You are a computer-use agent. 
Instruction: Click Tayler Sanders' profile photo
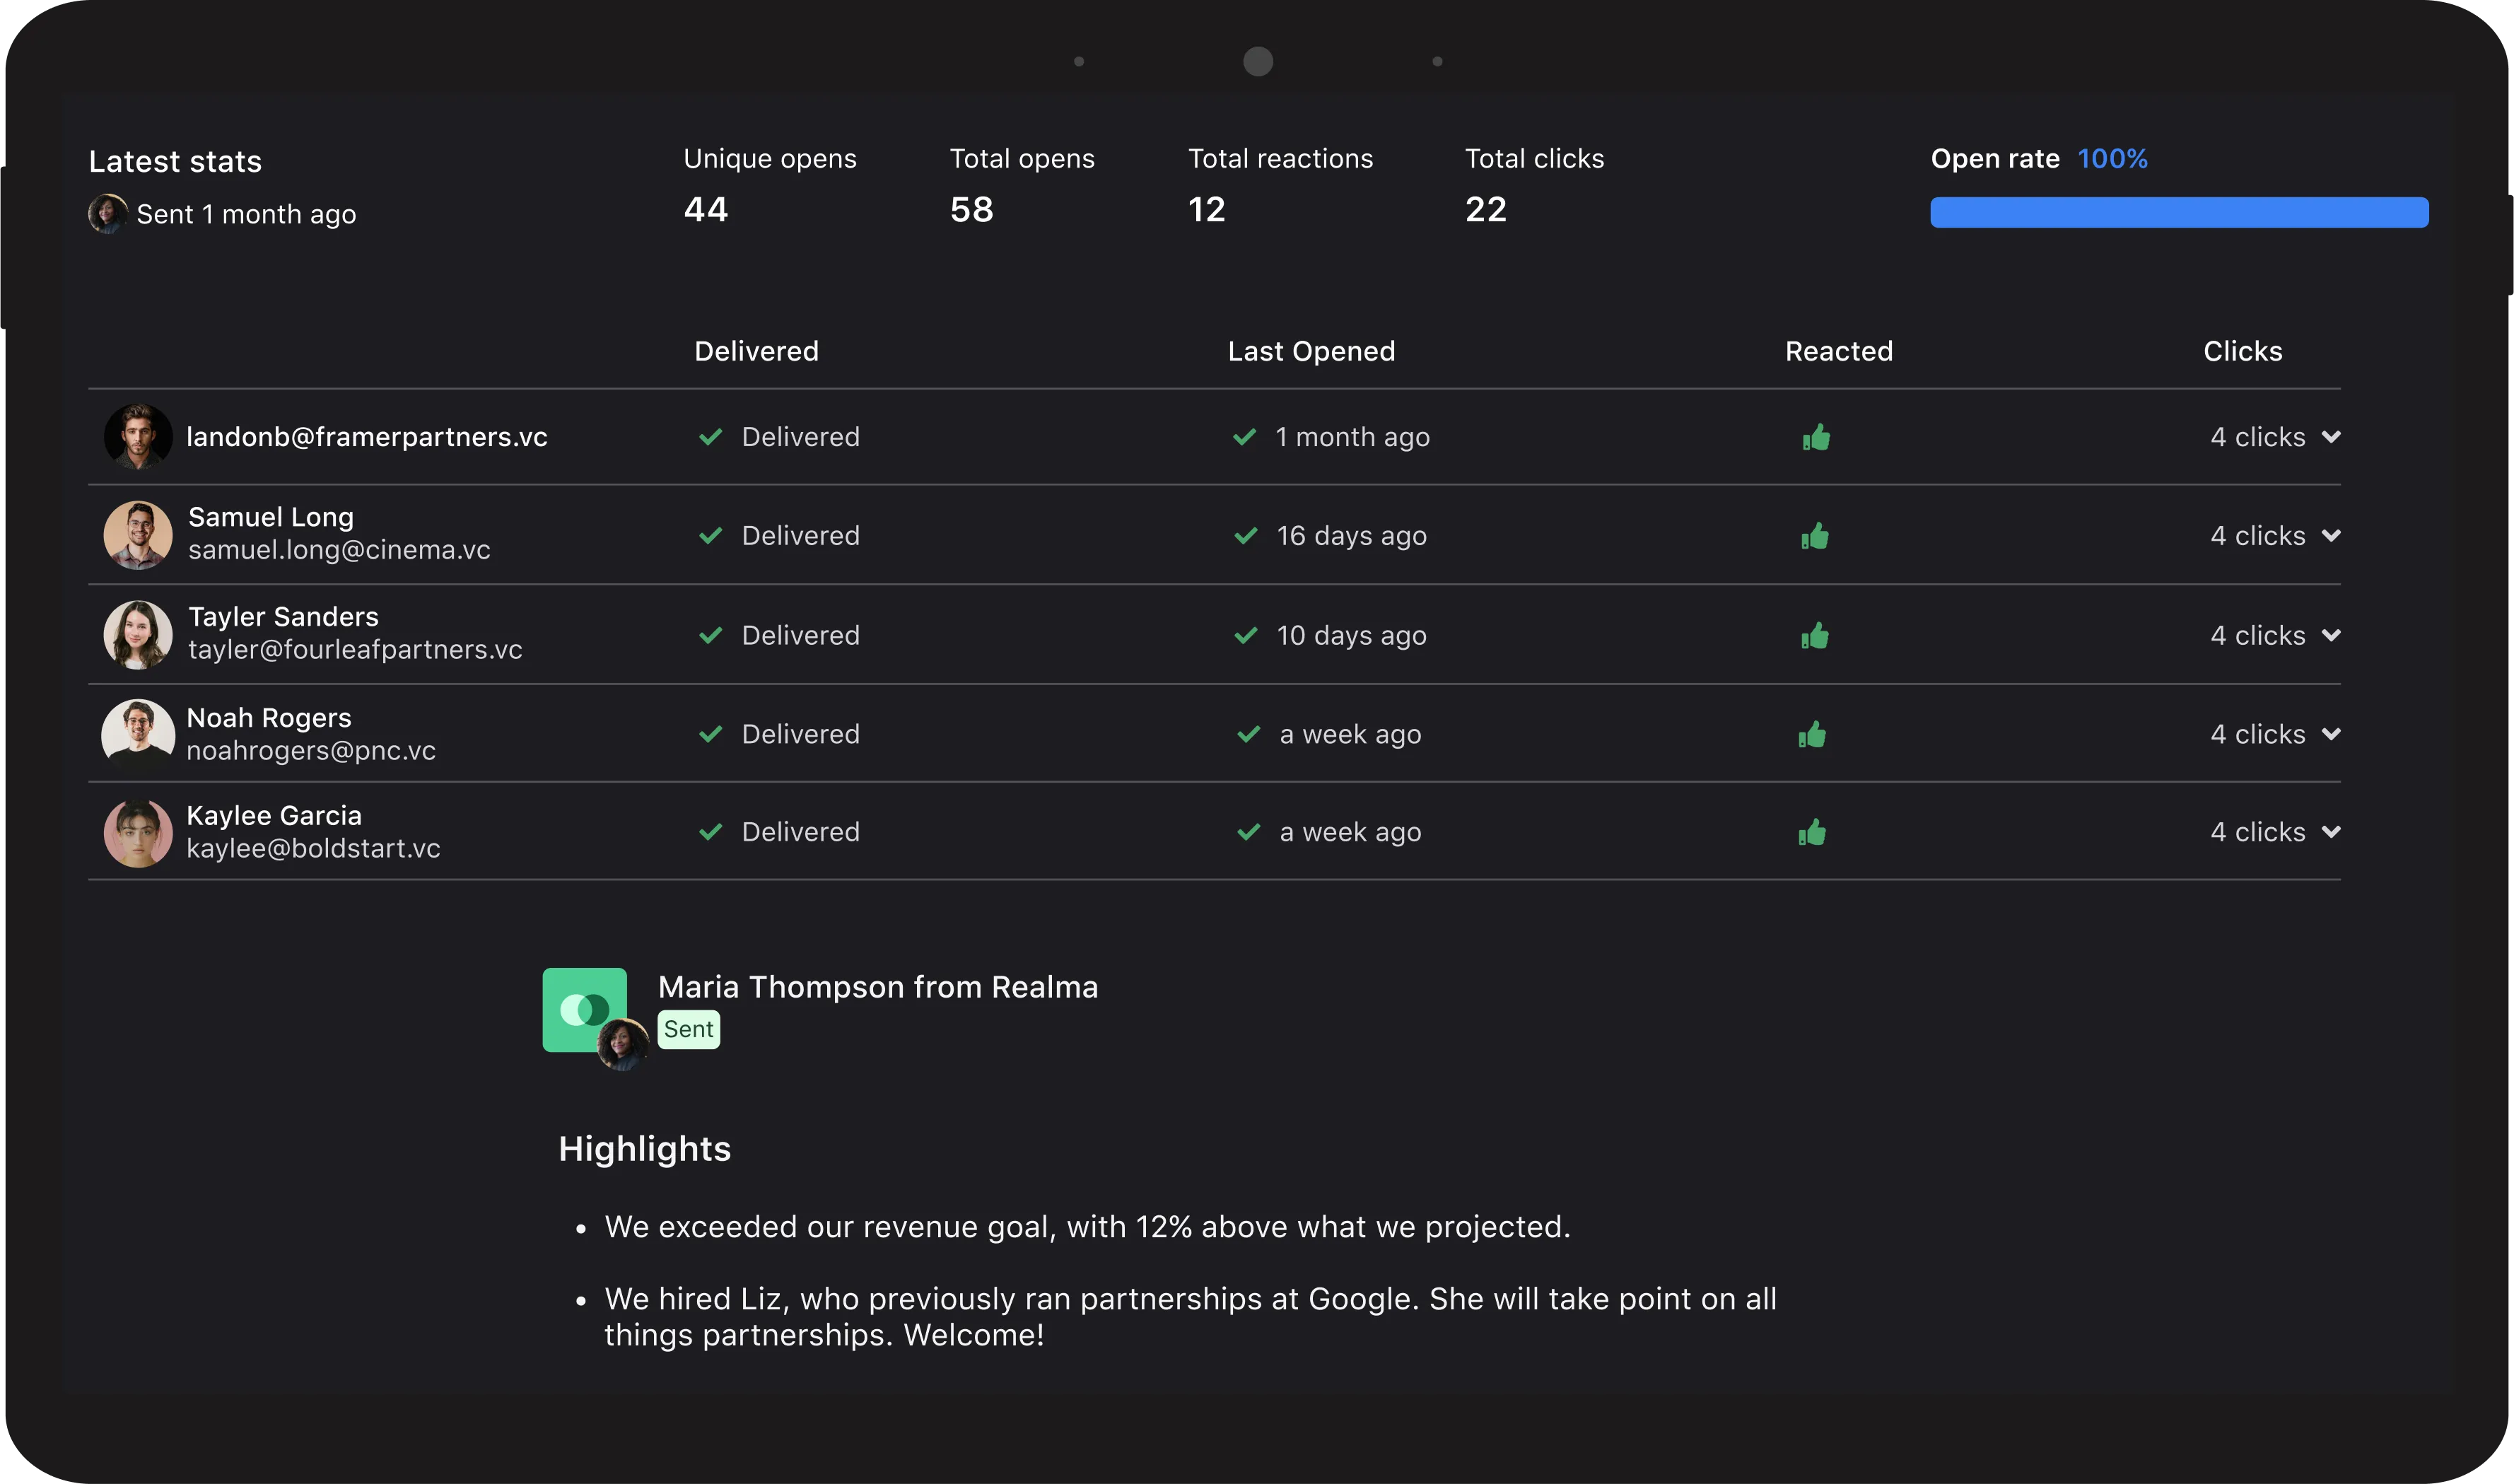tap(138, 634)
